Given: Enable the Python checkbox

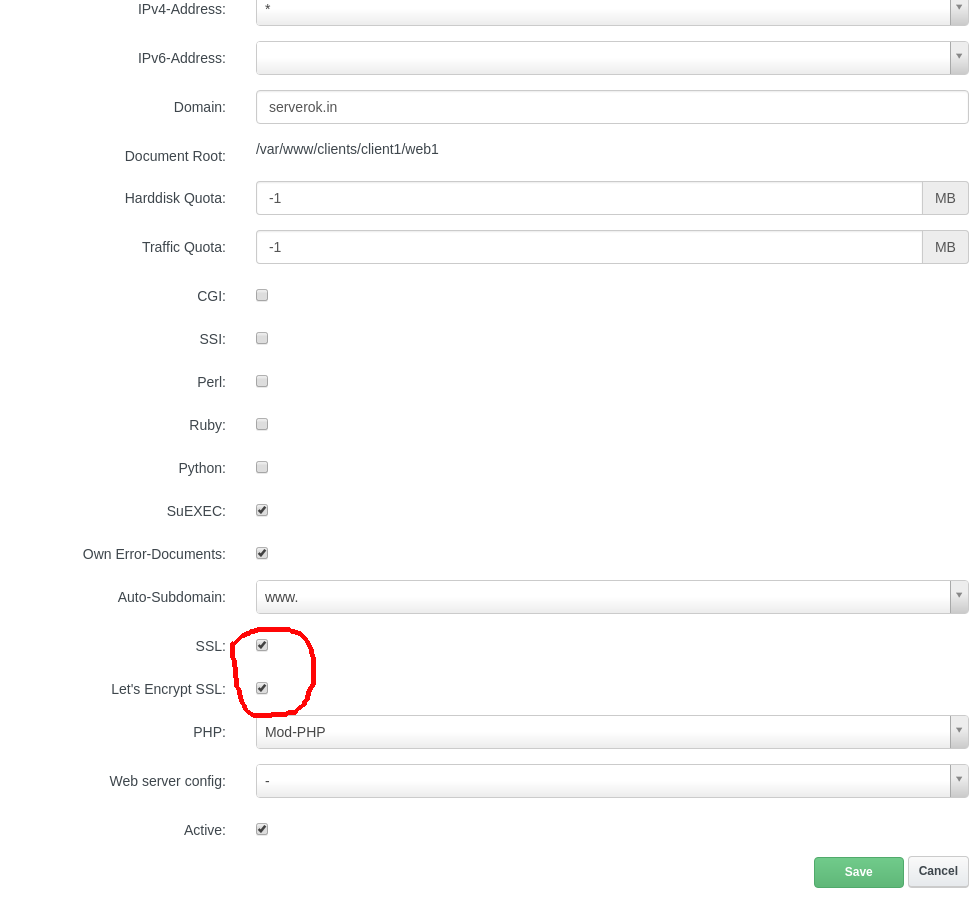Looking at the screenshot, I should point(261,467).
